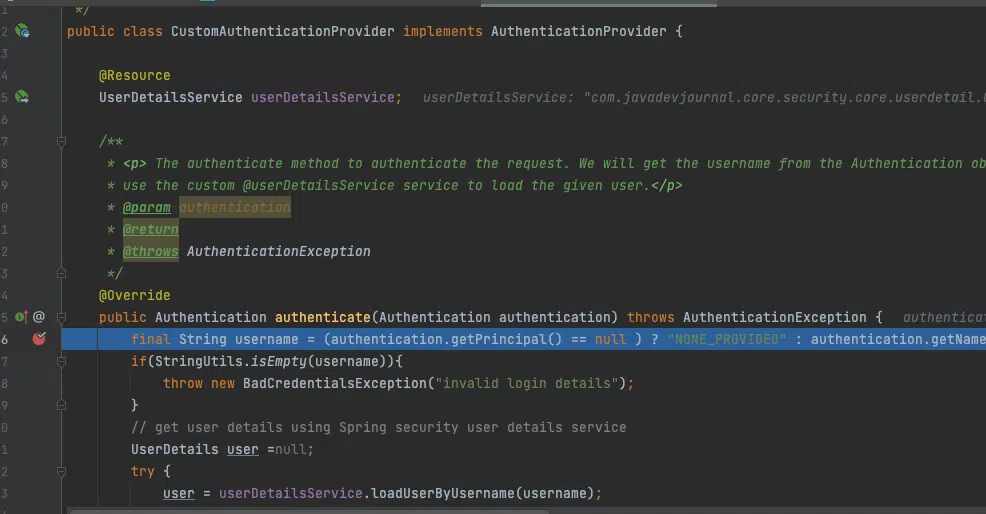Click the implements keyword in the class declaration
Screen dimensions: 986x514
coord(443,31)
